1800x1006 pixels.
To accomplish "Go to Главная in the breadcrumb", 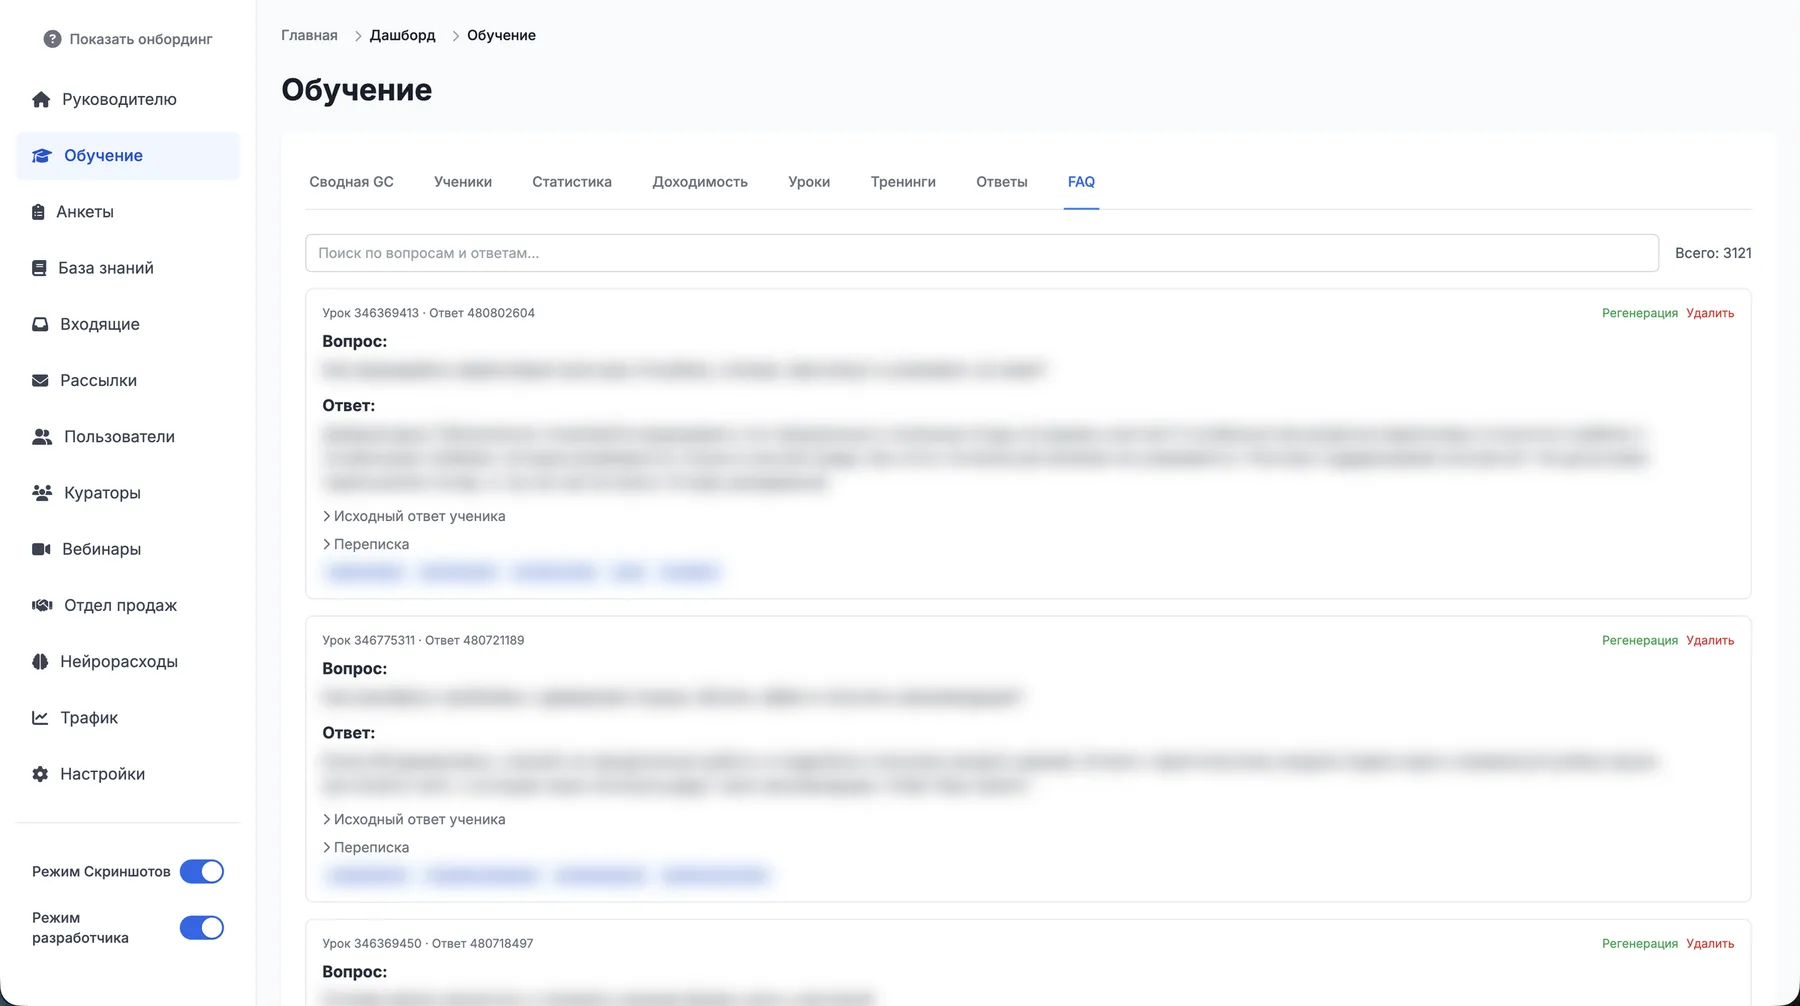I will (309, 35).
